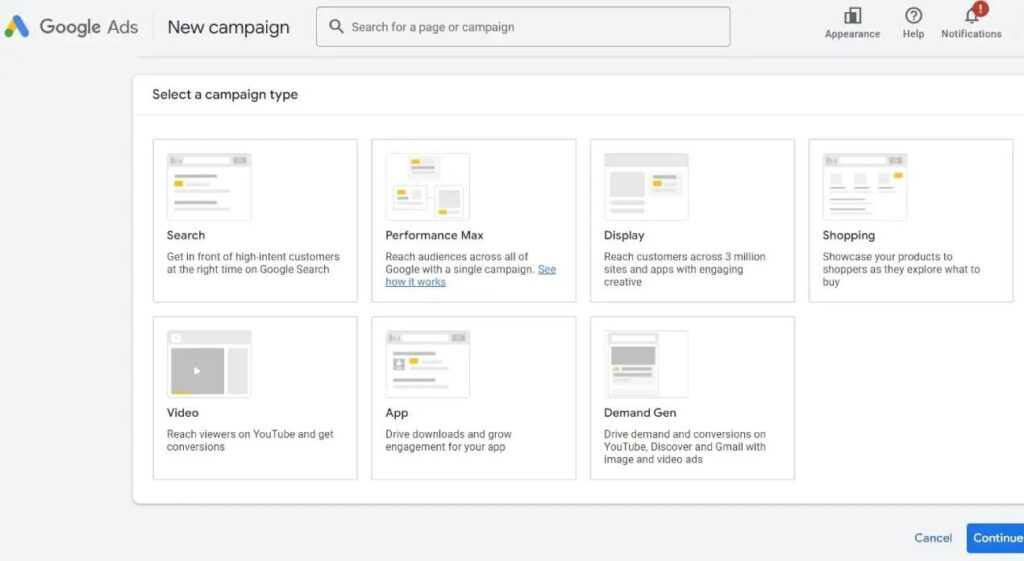This screenshot has height=561, width=1024.
Task: Click 'Get in front of high-intent customers' text
Action: pyautogui.click(x=253, y=263)
